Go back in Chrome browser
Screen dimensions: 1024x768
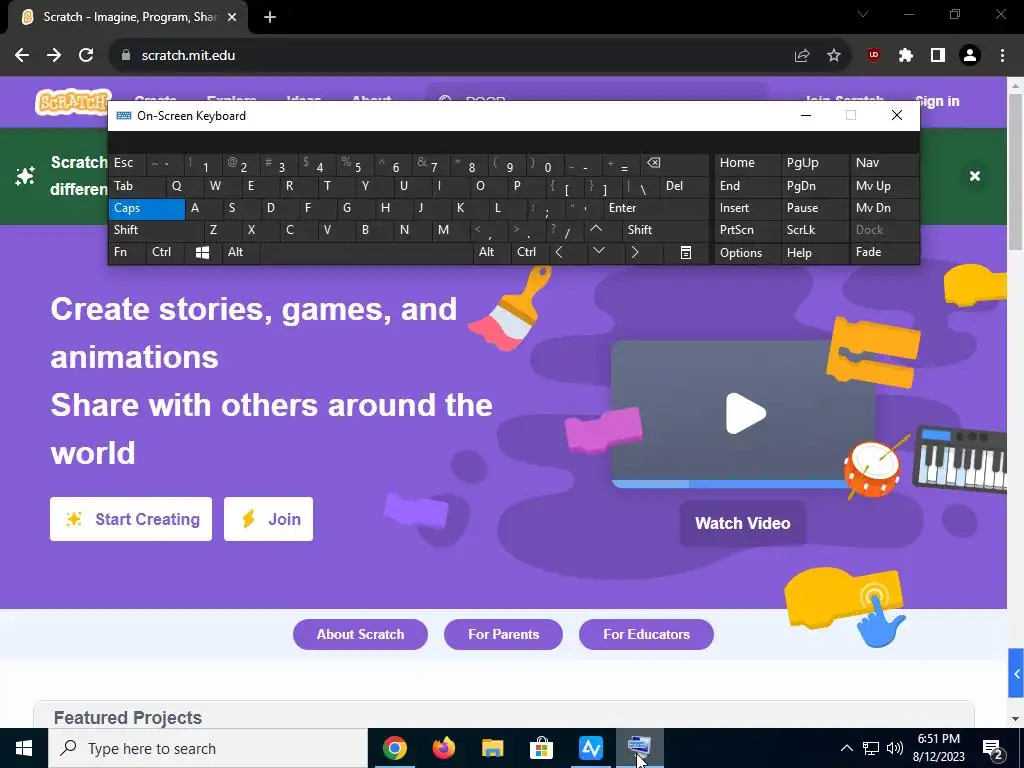(x=22, y=56)
